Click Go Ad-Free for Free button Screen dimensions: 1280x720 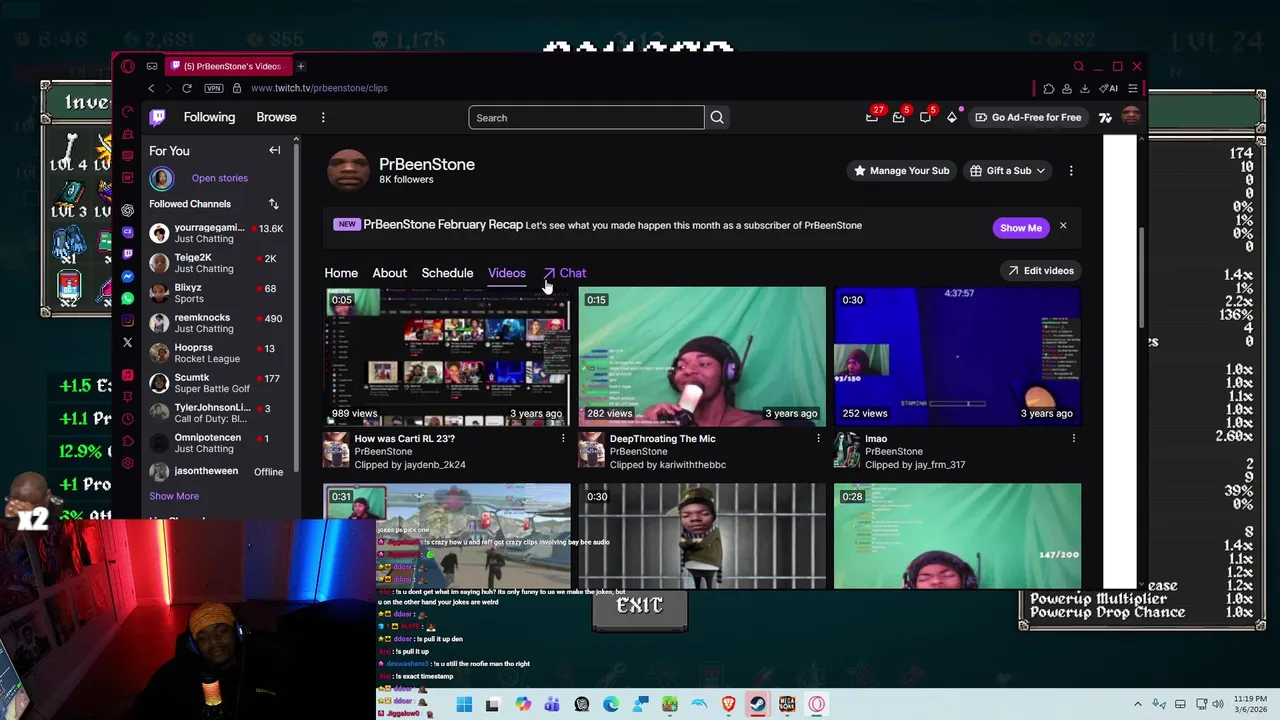click(x=1028, y=117)
